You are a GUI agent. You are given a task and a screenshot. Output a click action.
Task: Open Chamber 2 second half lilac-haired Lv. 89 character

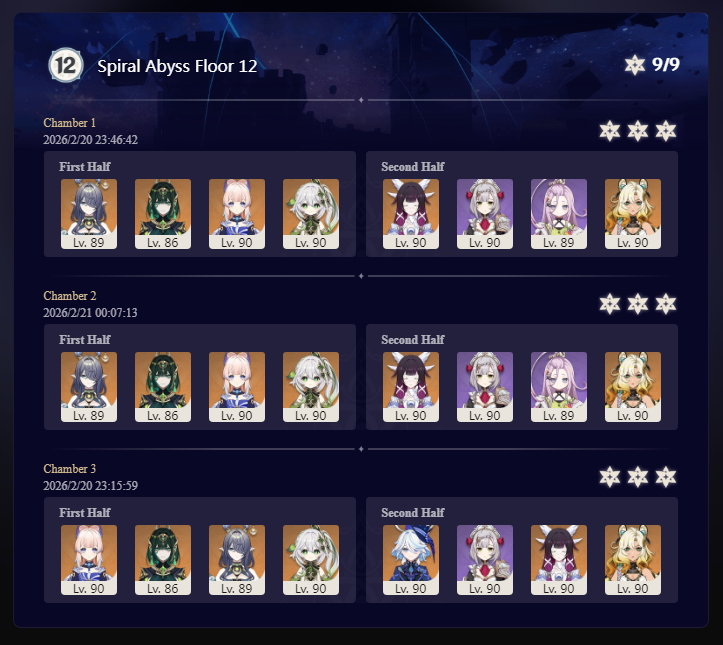[x=559, y=387]
